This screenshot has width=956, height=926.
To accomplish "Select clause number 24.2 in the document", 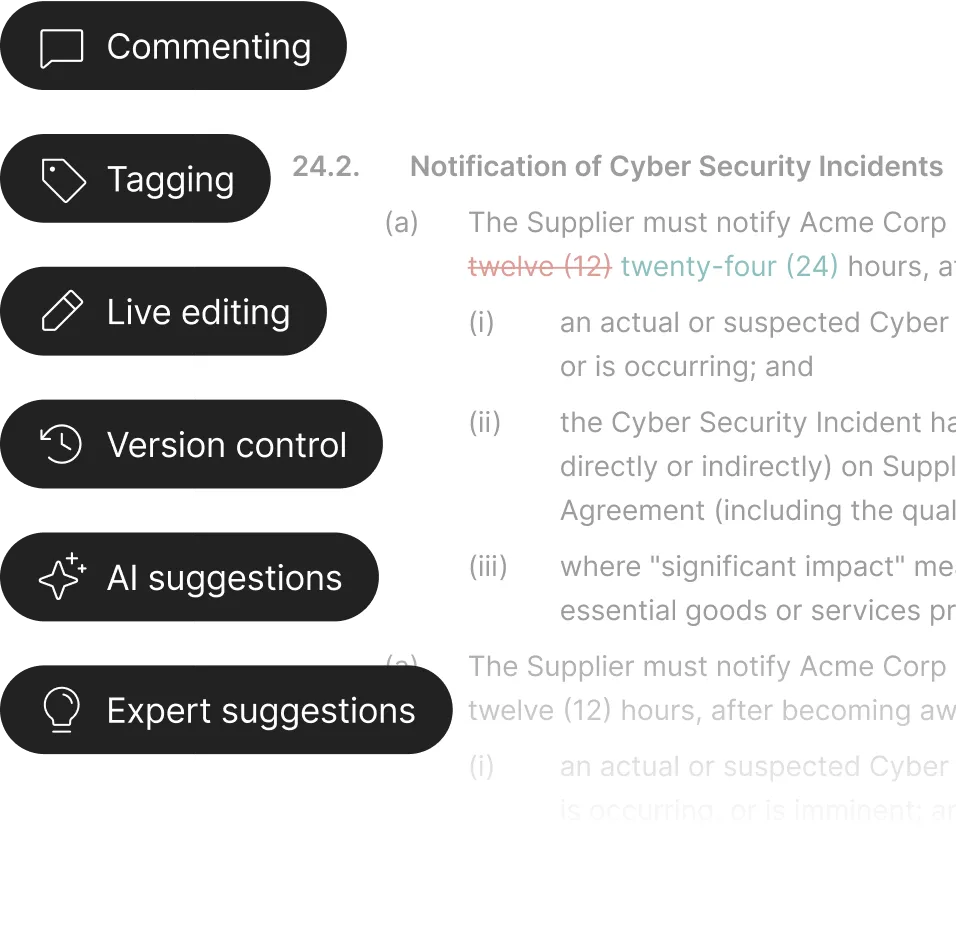I will tap(325, 166).
